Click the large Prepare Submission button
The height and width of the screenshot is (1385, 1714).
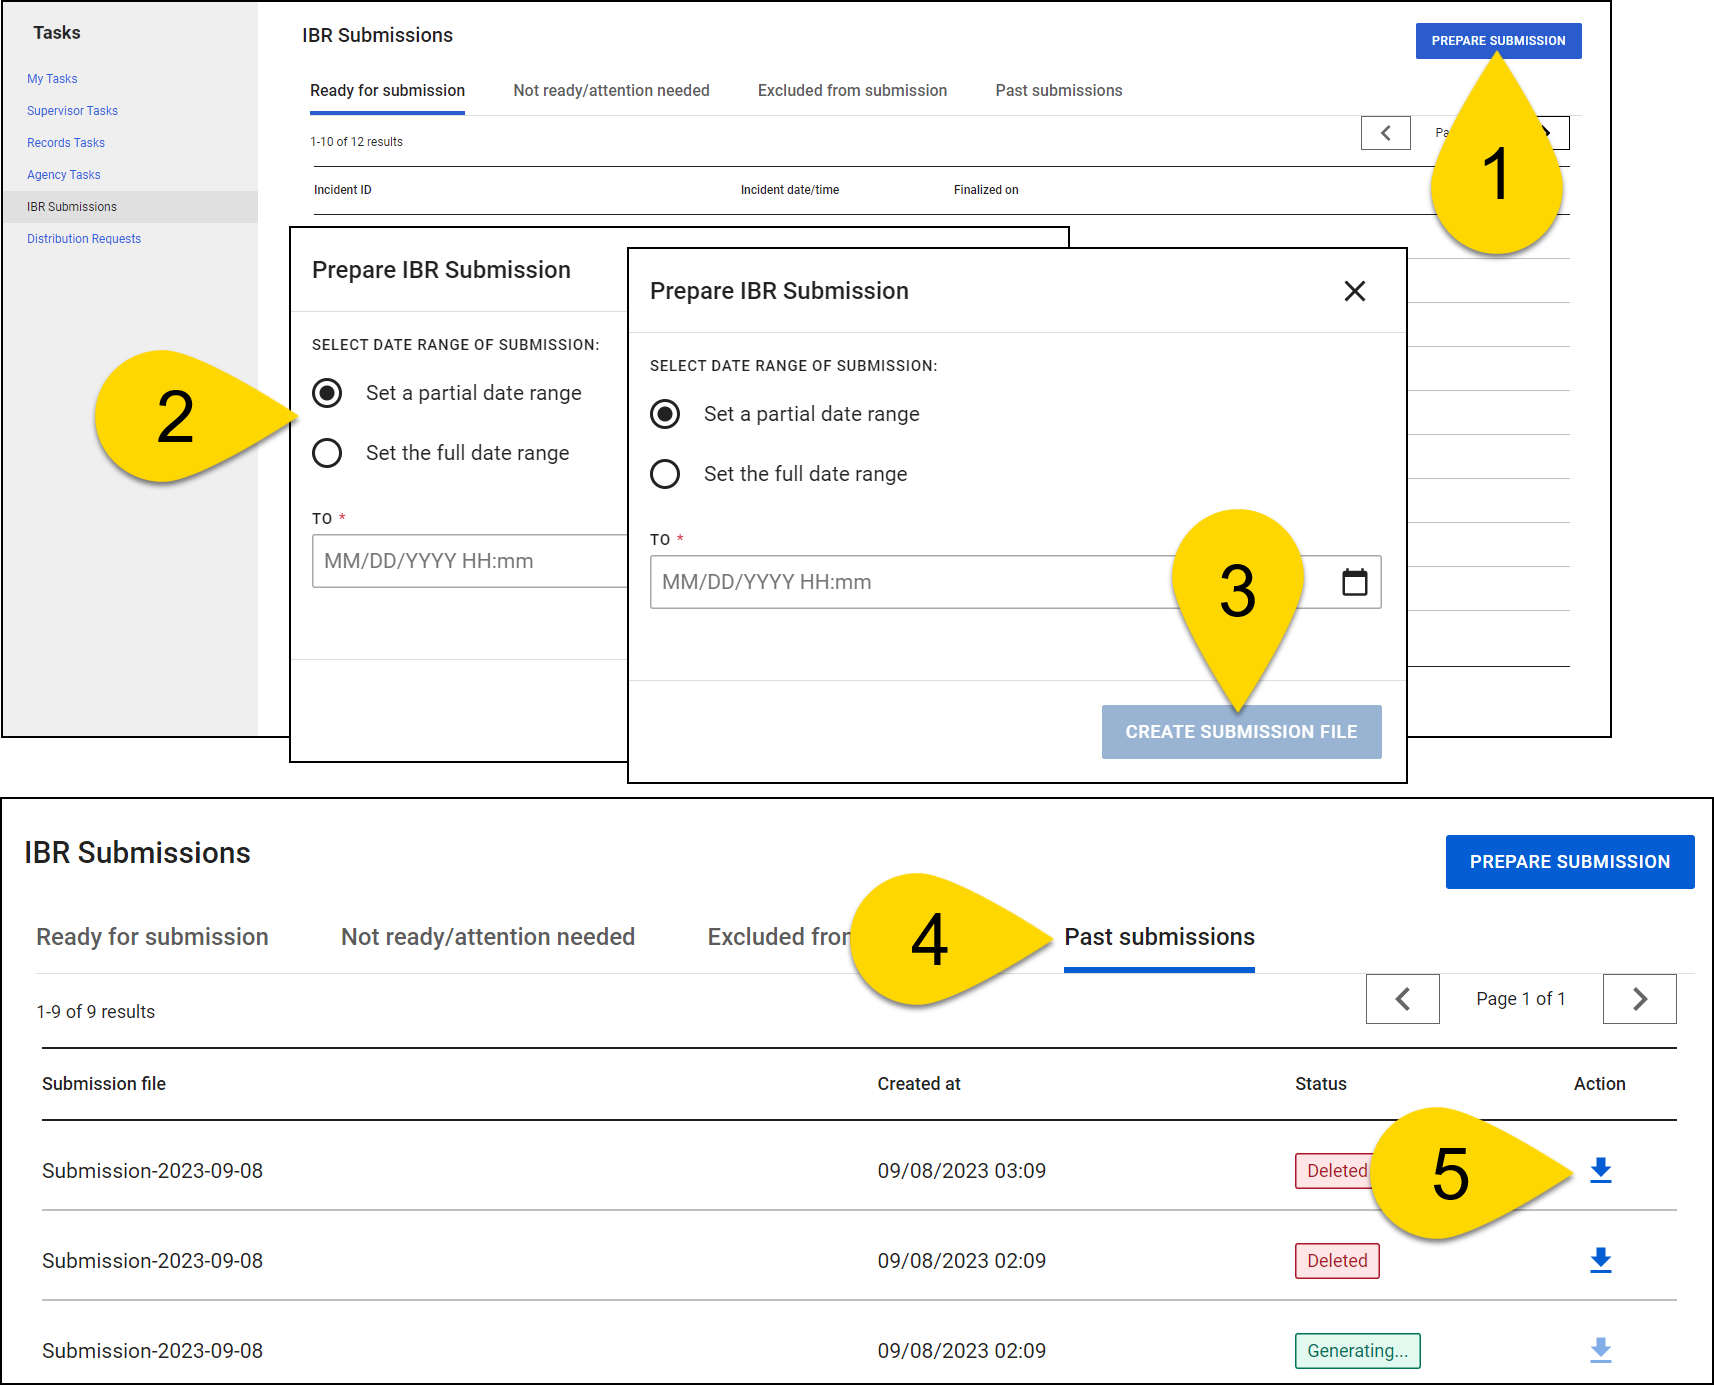point(1569,862)
